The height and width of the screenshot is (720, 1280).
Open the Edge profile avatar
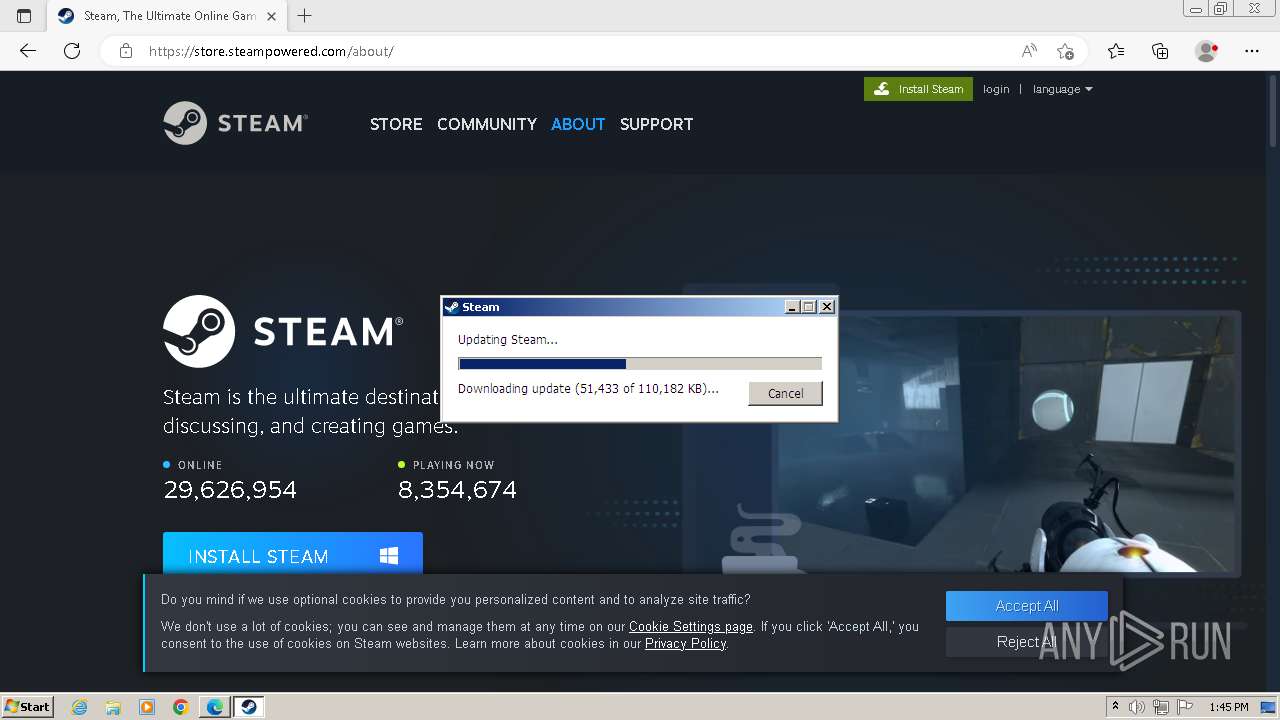point(1206,51)
